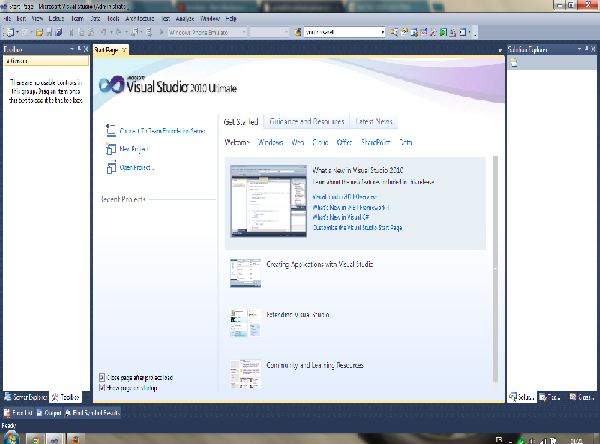Click the Start Debugging play icon

pyautogui.click(x=161, y=33)
